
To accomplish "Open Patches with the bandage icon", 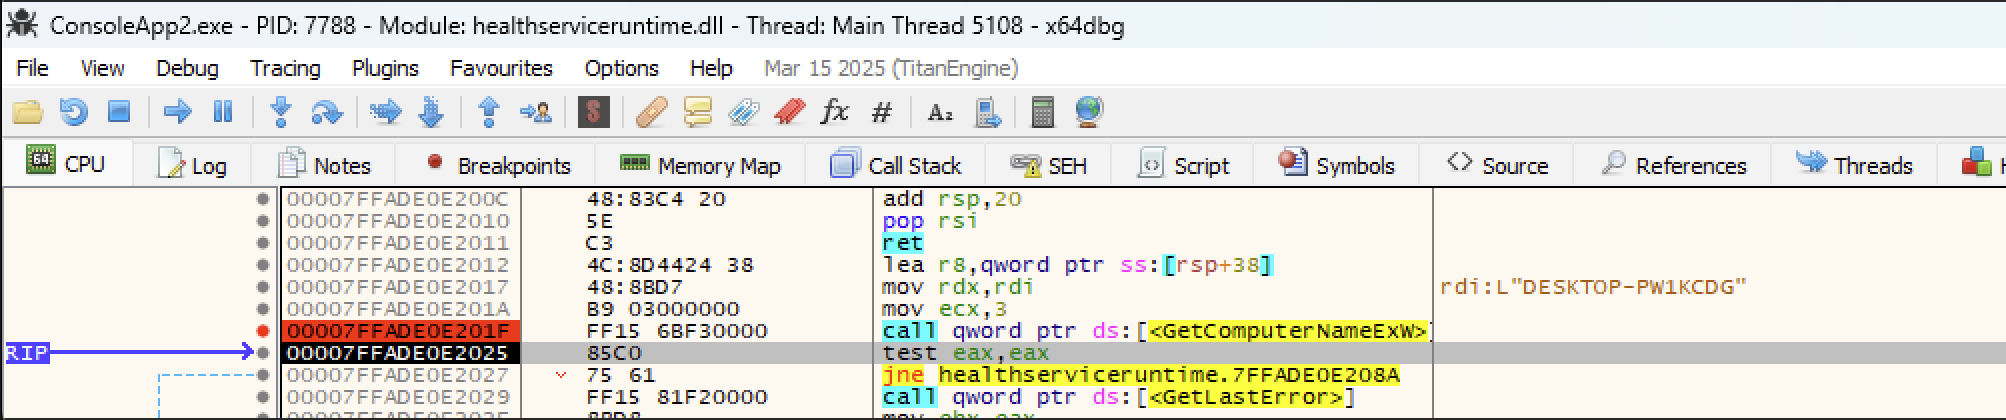I will coord(651,112).
